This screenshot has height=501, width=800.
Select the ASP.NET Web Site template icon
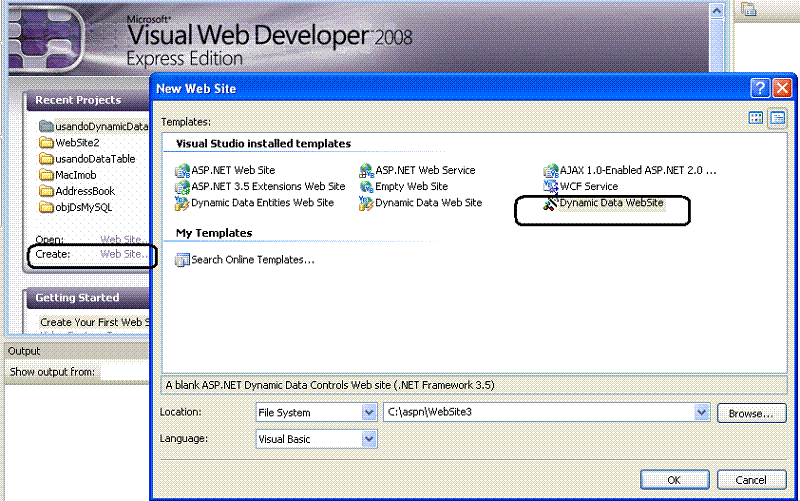coord(182,170)
